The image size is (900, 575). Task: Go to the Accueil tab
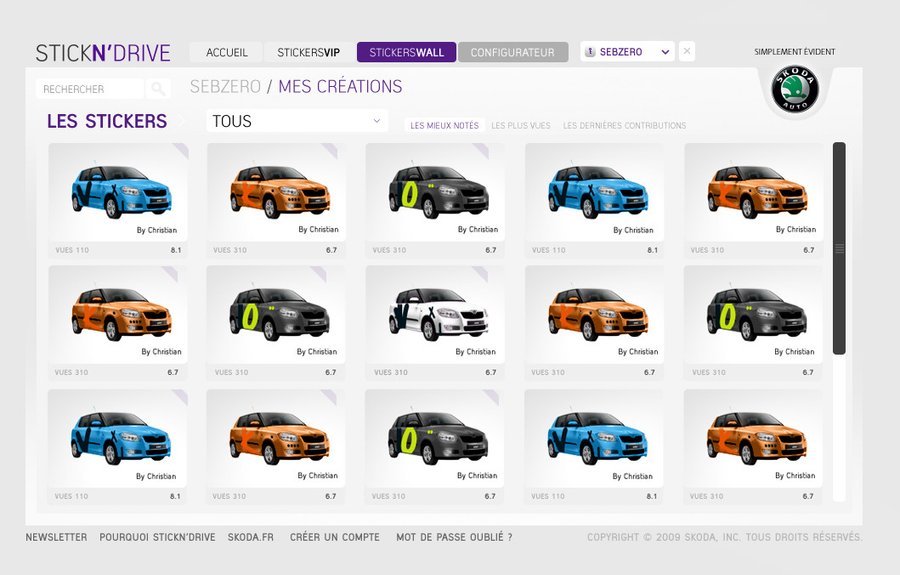(227, 52)
